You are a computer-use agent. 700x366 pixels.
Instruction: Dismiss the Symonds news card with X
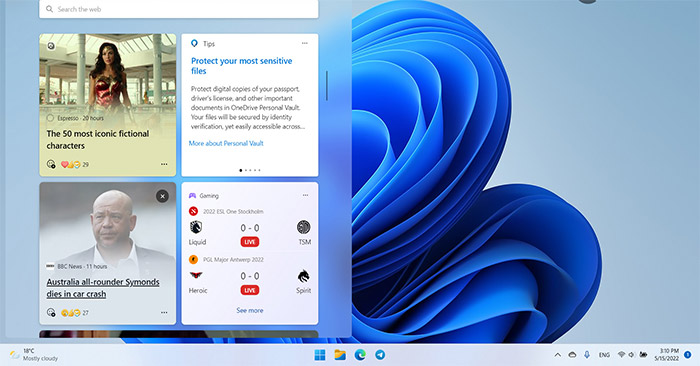click(x=162, y=196)
